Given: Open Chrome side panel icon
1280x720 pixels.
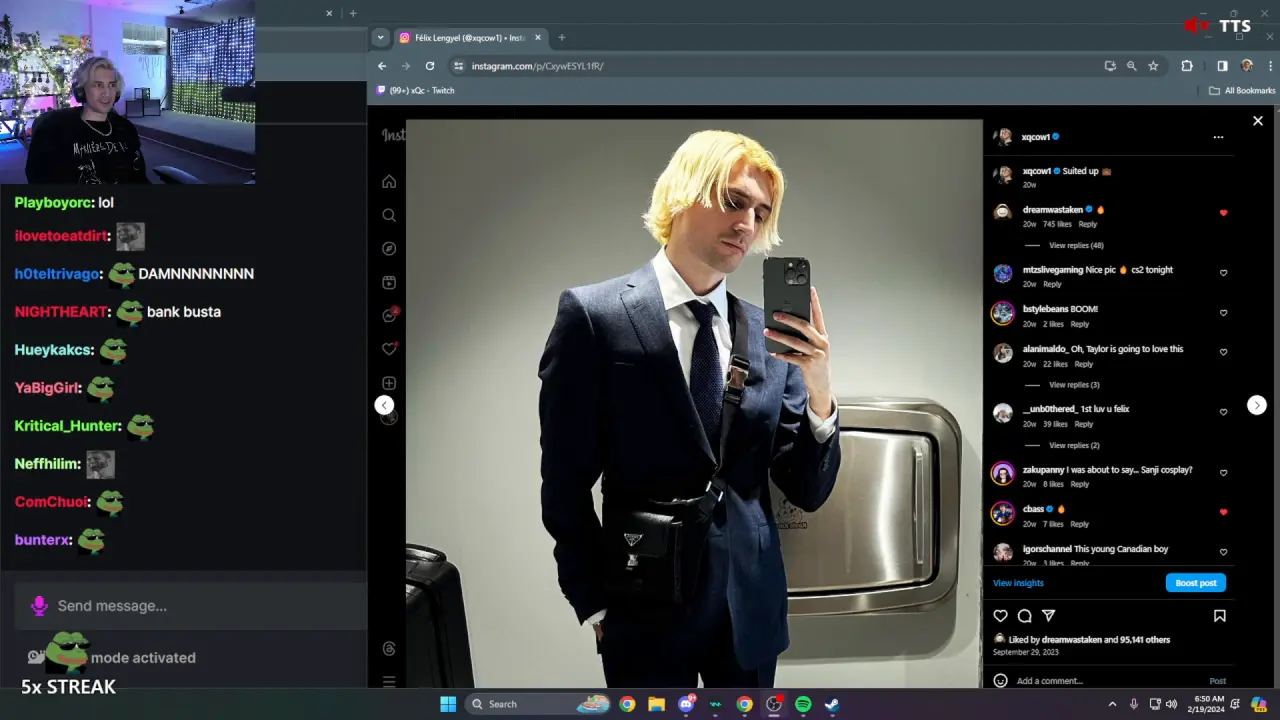Looking at the screenshot, I should (1222, 66).
